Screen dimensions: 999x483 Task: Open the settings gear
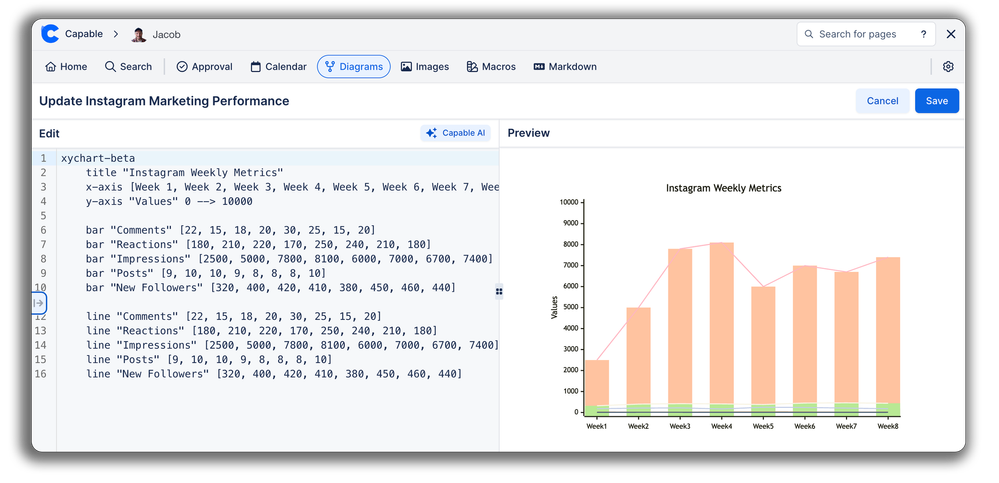point(948,66)
